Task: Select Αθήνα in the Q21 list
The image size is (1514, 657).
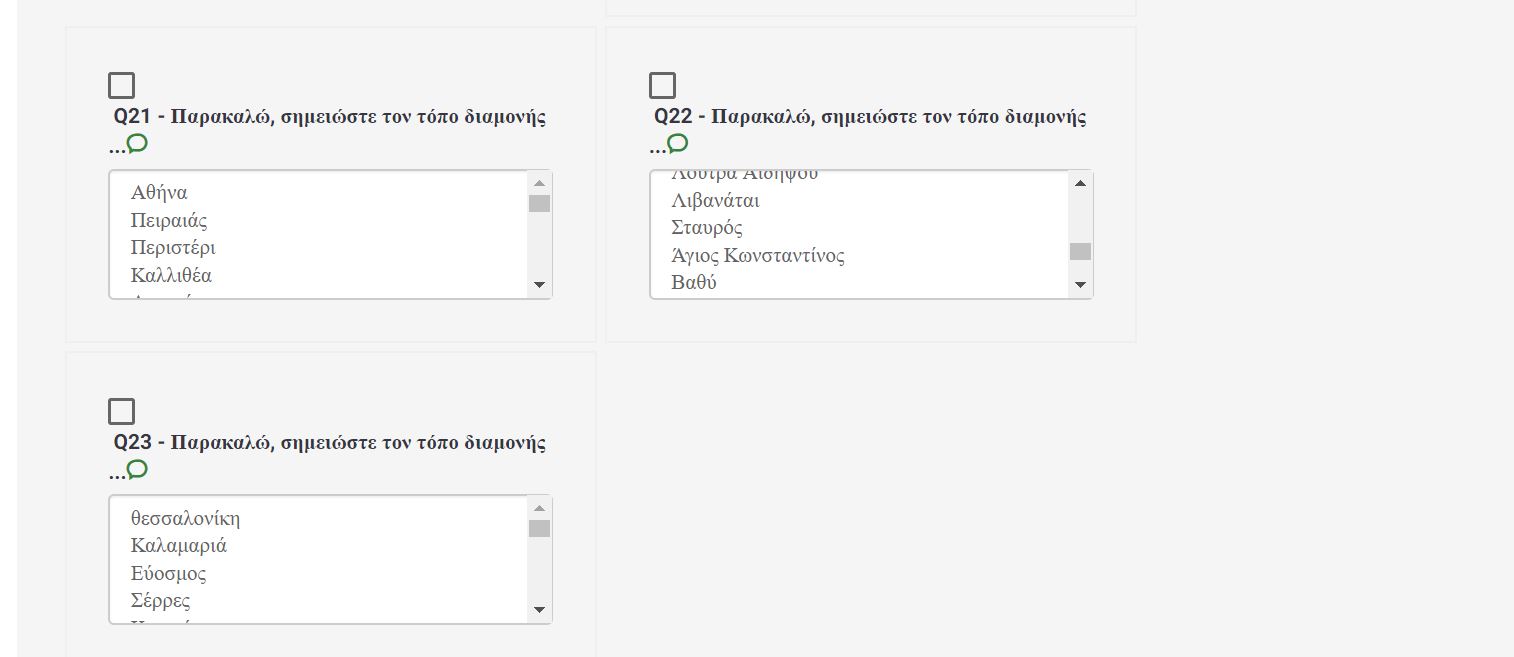Action: [x=159, y=193]
